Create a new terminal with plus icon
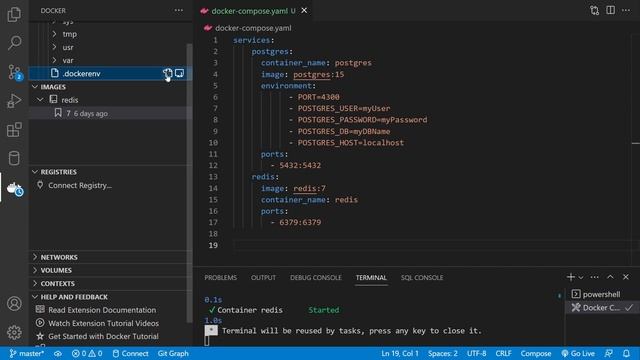The image size is (640, 360). (571, 277)
